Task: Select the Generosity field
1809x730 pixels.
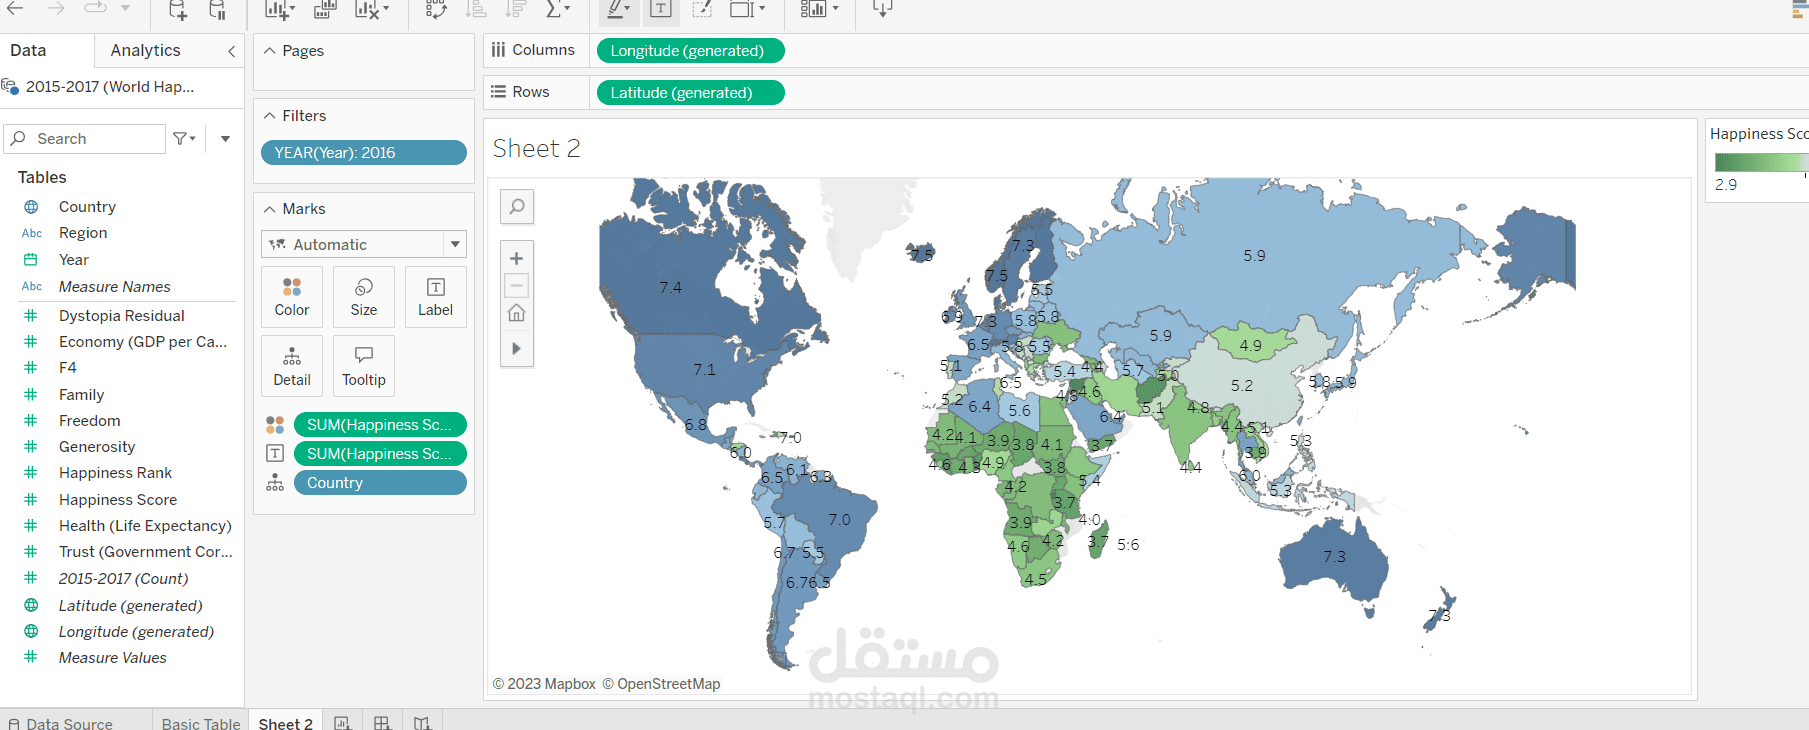Action: (97, 446)
